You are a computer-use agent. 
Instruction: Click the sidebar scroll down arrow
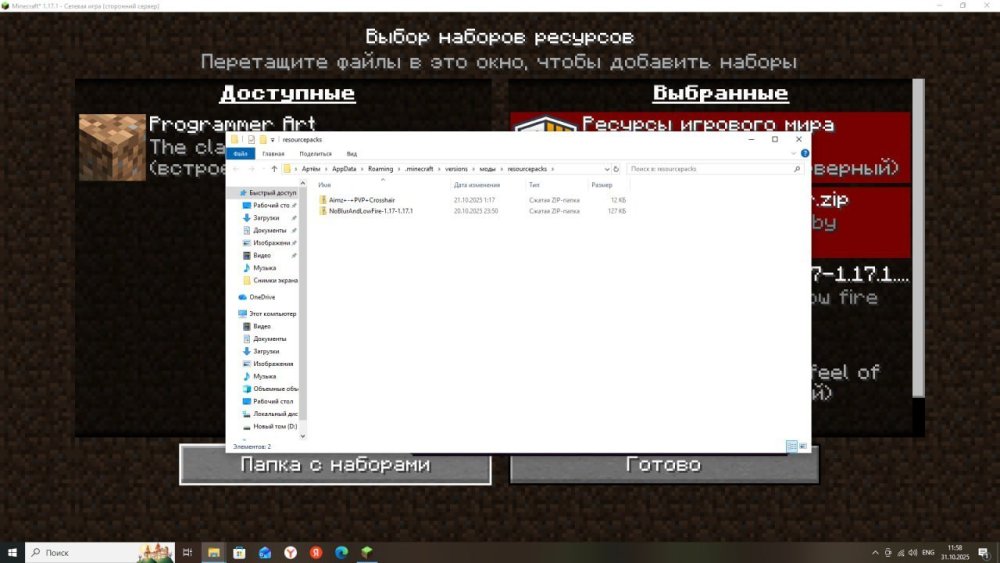click(x=302, y=436)
